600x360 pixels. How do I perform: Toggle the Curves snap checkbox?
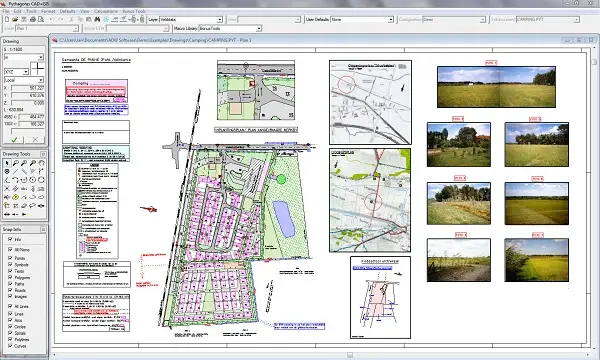pos(10,345)
